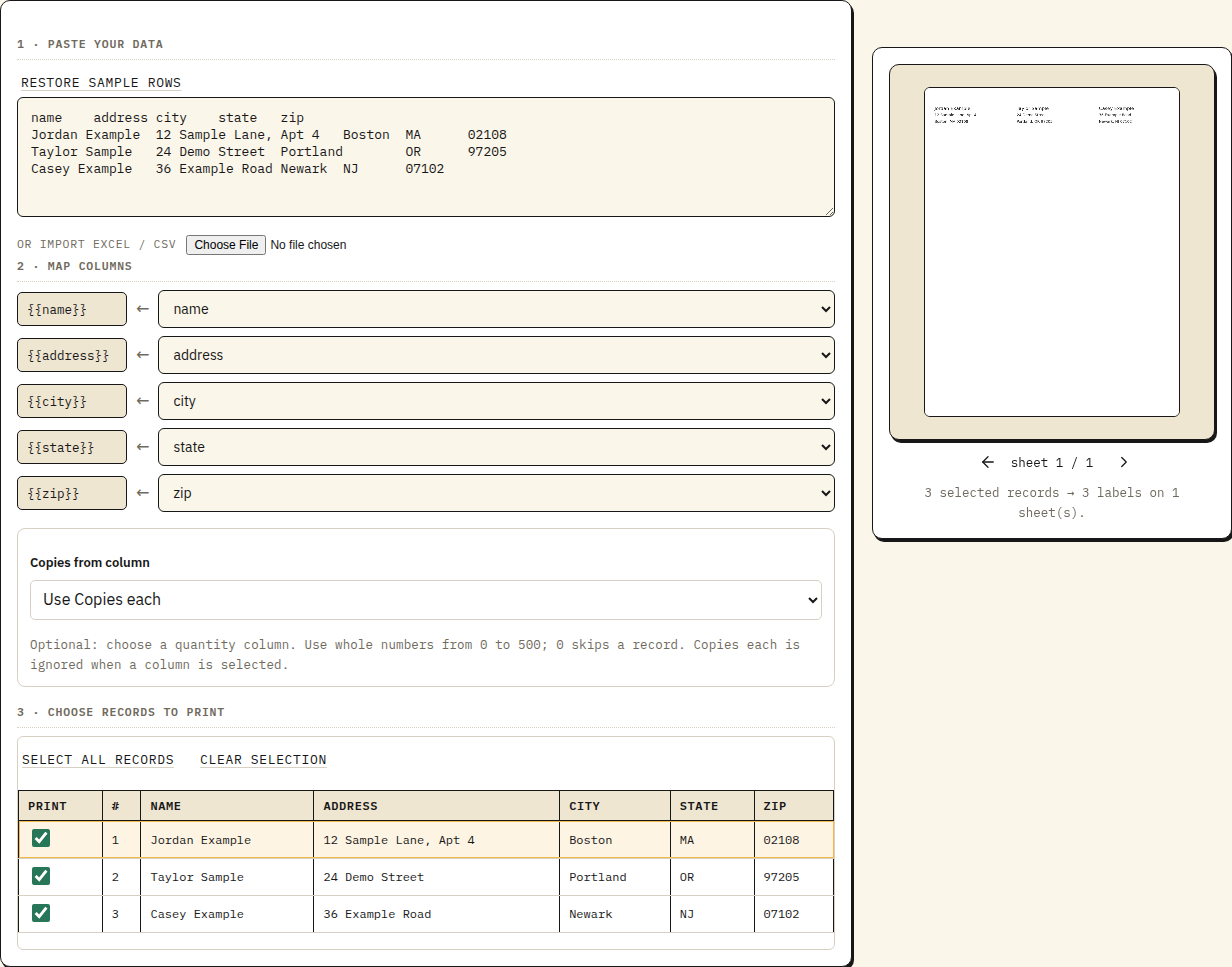The image size is (1232, 967).
Task: Open the {{state}} column mapping dropdown
Action: pyautogui.click(x=496, y=447)
